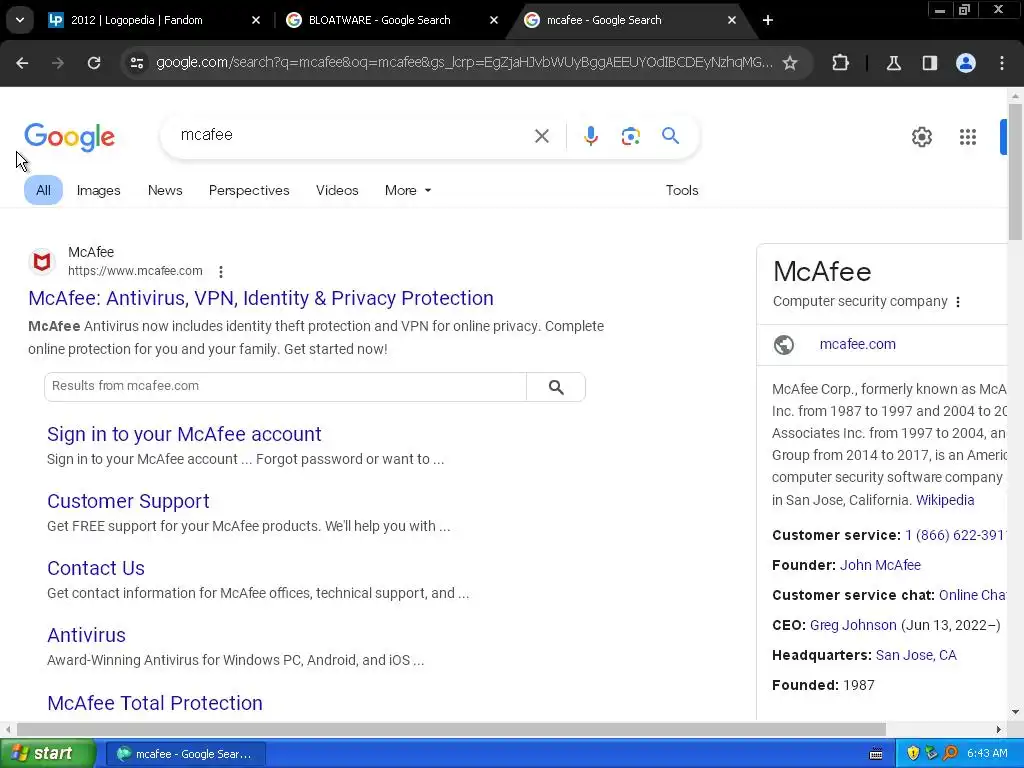Click the blue magnifier search button
This screenshot has width=1024, height=768.
[x=670, y=135]
